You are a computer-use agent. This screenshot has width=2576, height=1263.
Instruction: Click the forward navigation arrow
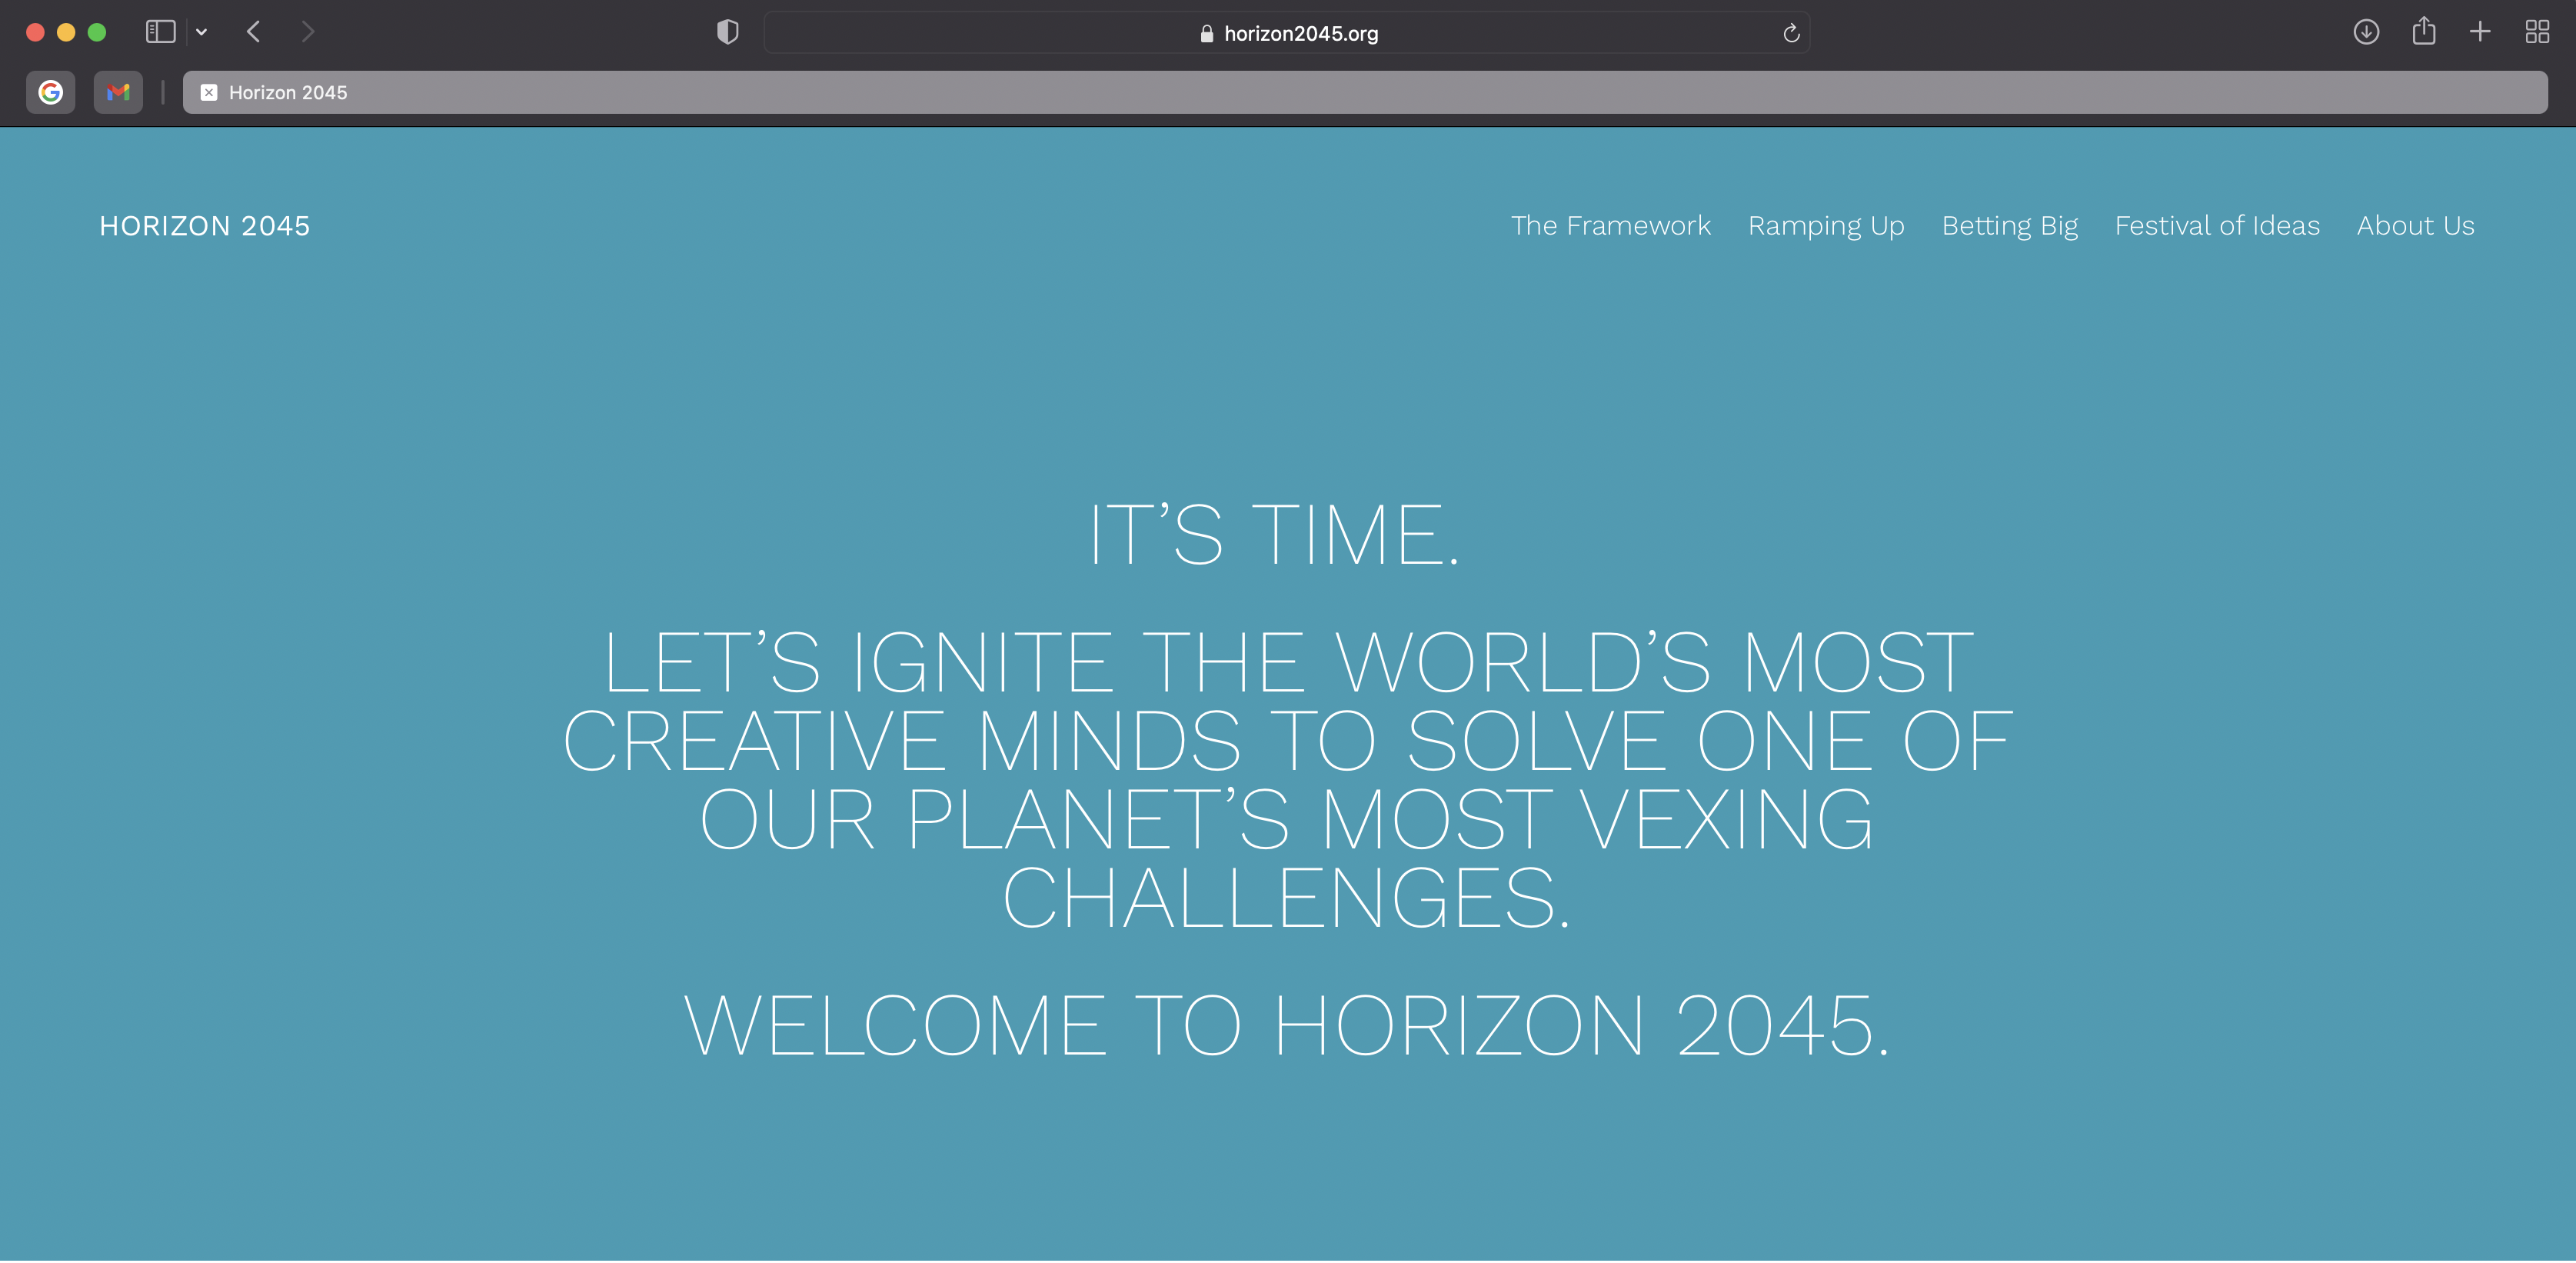308,32
